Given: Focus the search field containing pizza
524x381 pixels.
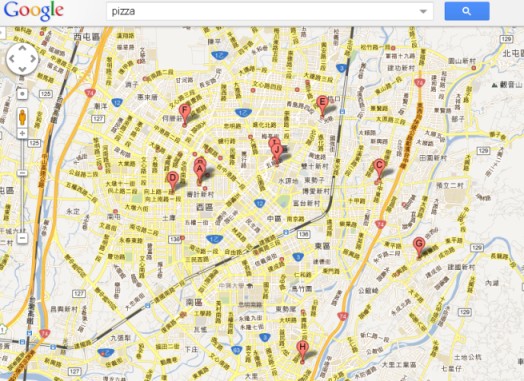Looking at the screenshot, I should (269, 11).
